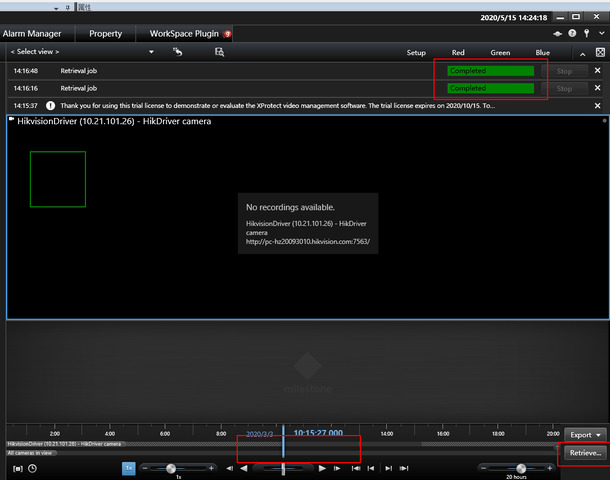The height and width of the screenshot is (480, 610).
Task: Click the reload view icon in toolbar
Action: click(x=178, y=52)
